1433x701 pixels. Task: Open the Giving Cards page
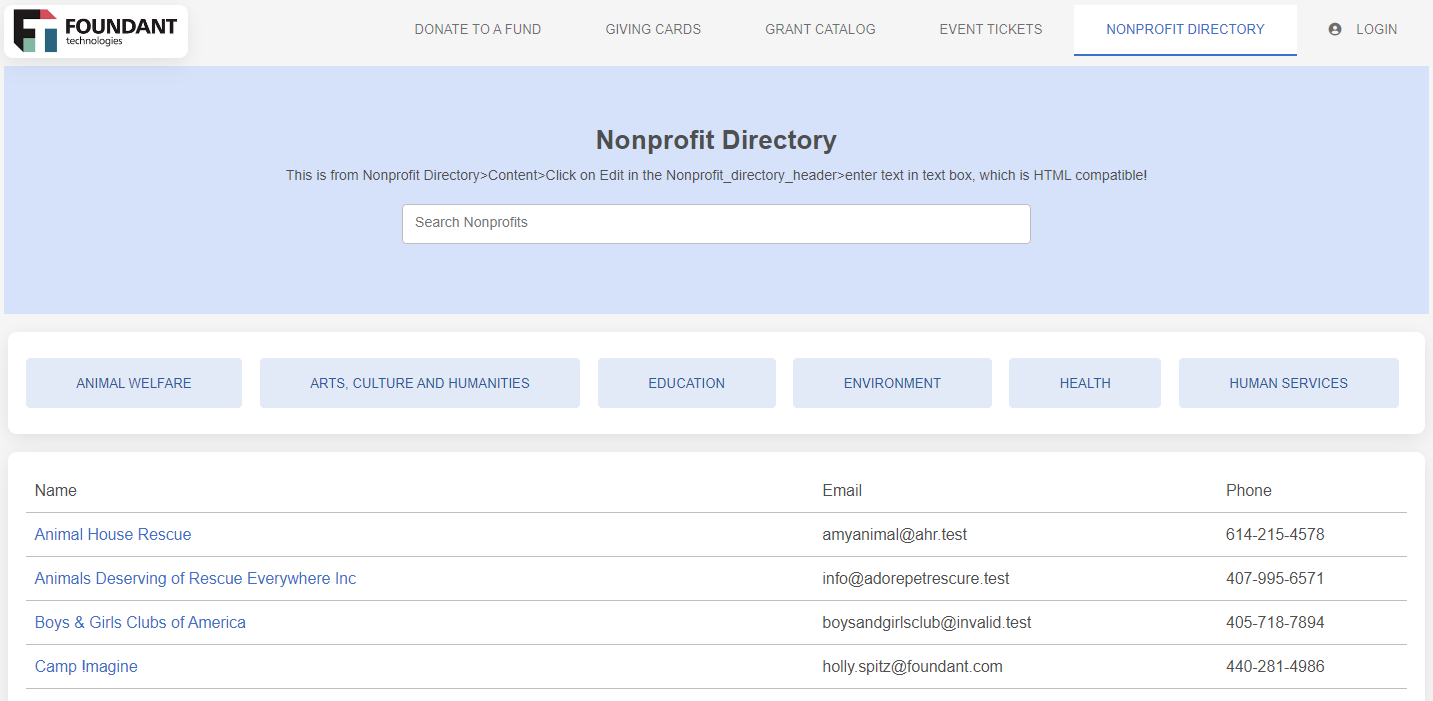653,29
